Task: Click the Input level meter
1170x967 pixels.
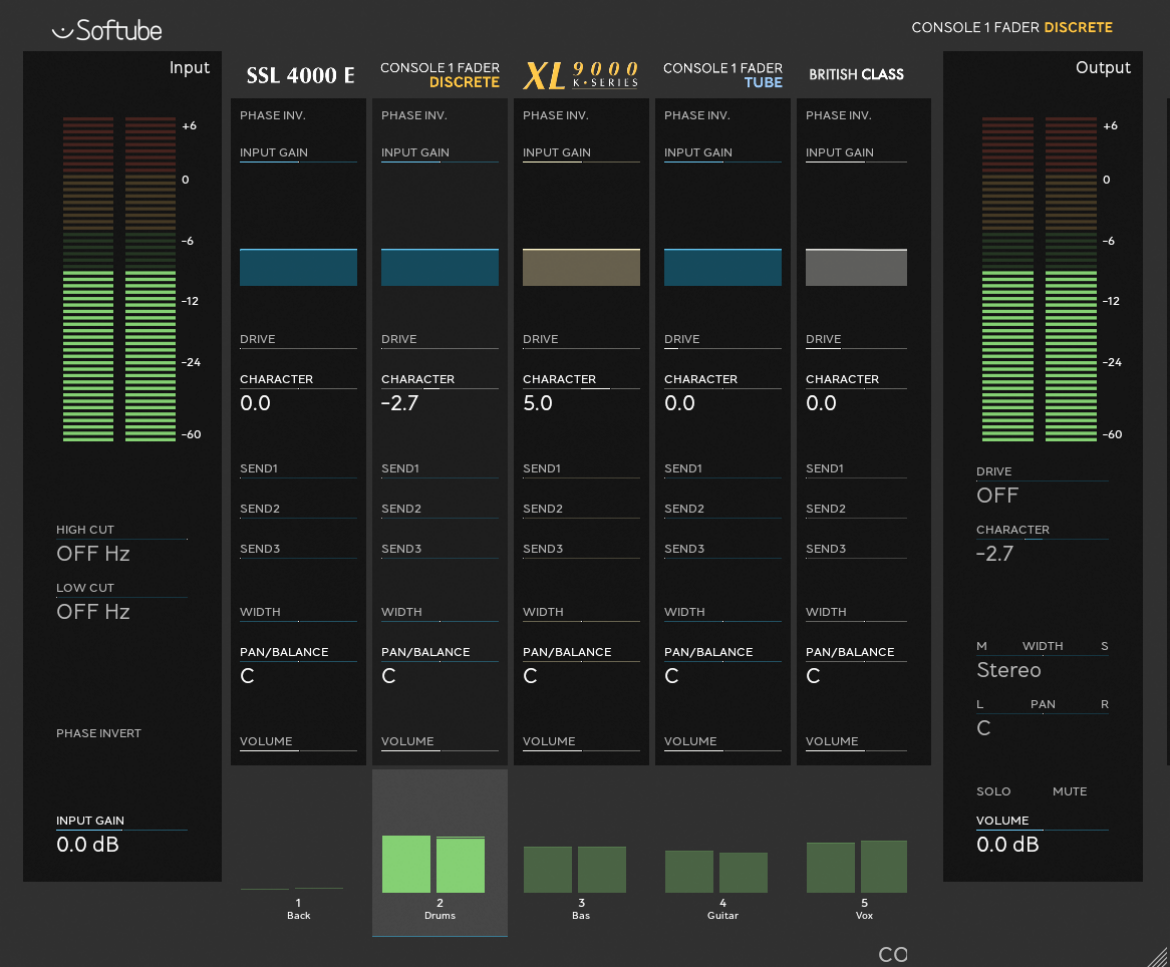Action: [x=119, y=279]
